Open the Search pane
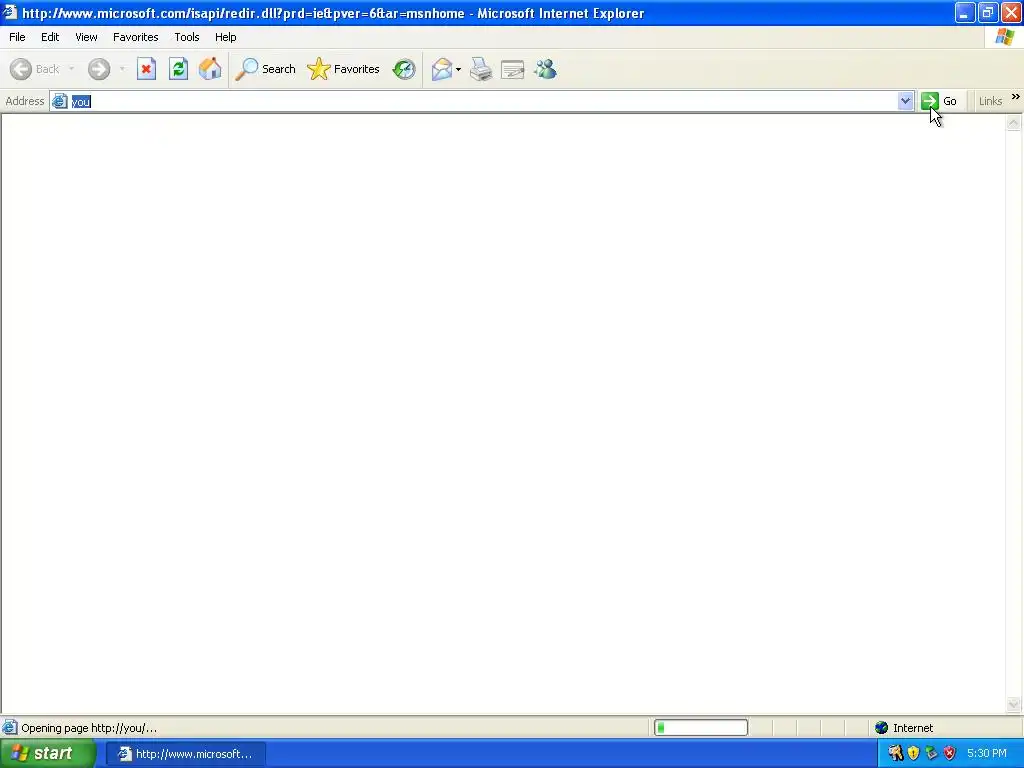This screenshot has width=1024, height=768. [265, 69]
